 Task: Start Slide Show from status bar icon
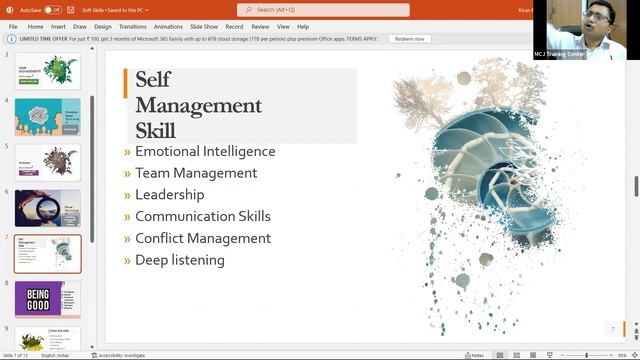tap(549, 356)
